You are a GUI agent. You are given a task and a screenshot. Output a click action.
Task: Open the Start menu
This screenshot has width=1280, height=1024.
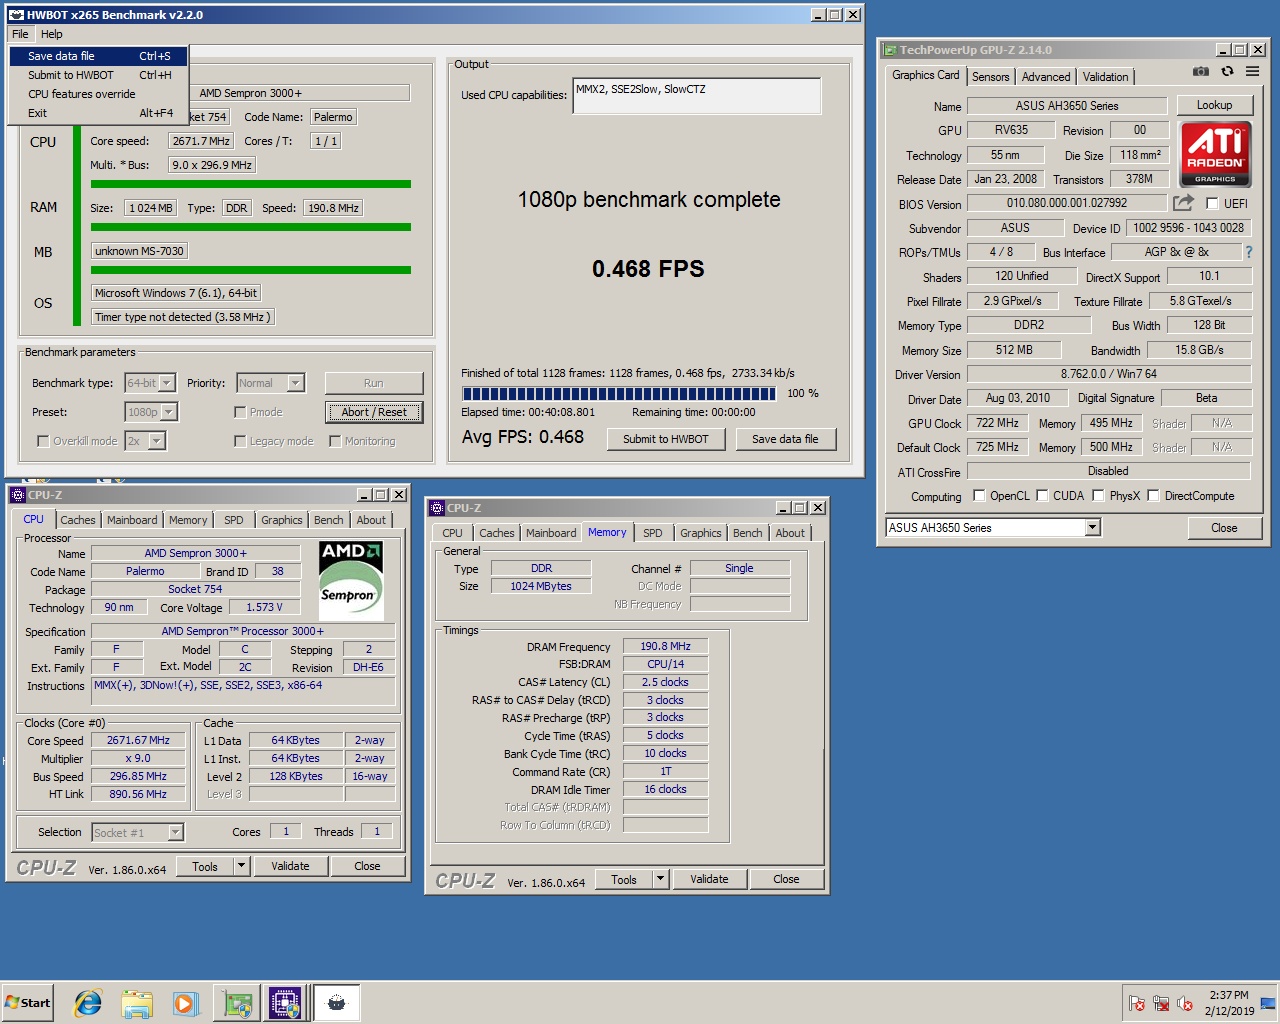pyautogui.click(x=27, y=1003)
